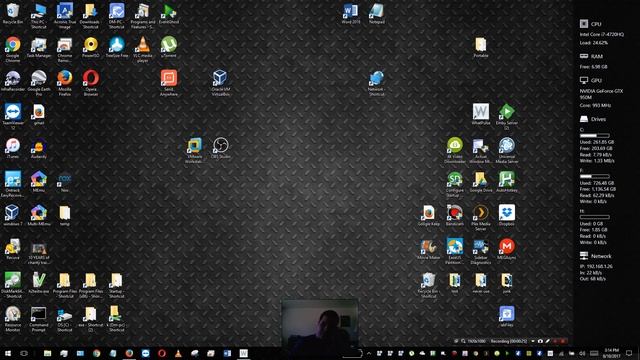640x360 pixels.
Task: Open the VLC media player desktop shortcut
Action: click(x=142, y=49)
